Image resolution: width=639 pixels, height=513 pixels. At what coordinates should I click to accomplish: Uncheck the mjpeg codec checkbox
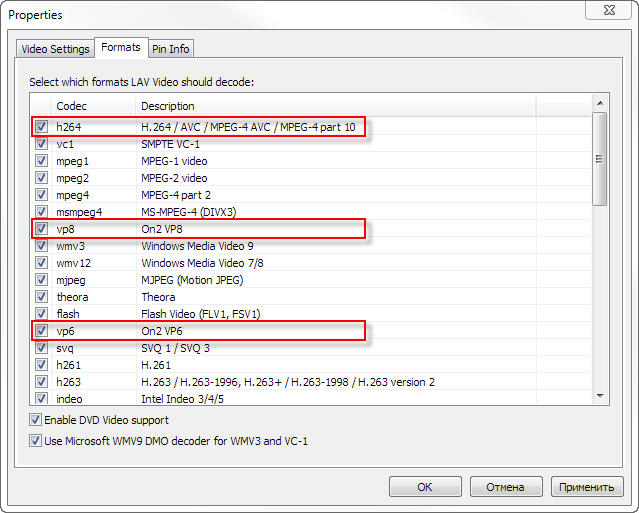41,280
